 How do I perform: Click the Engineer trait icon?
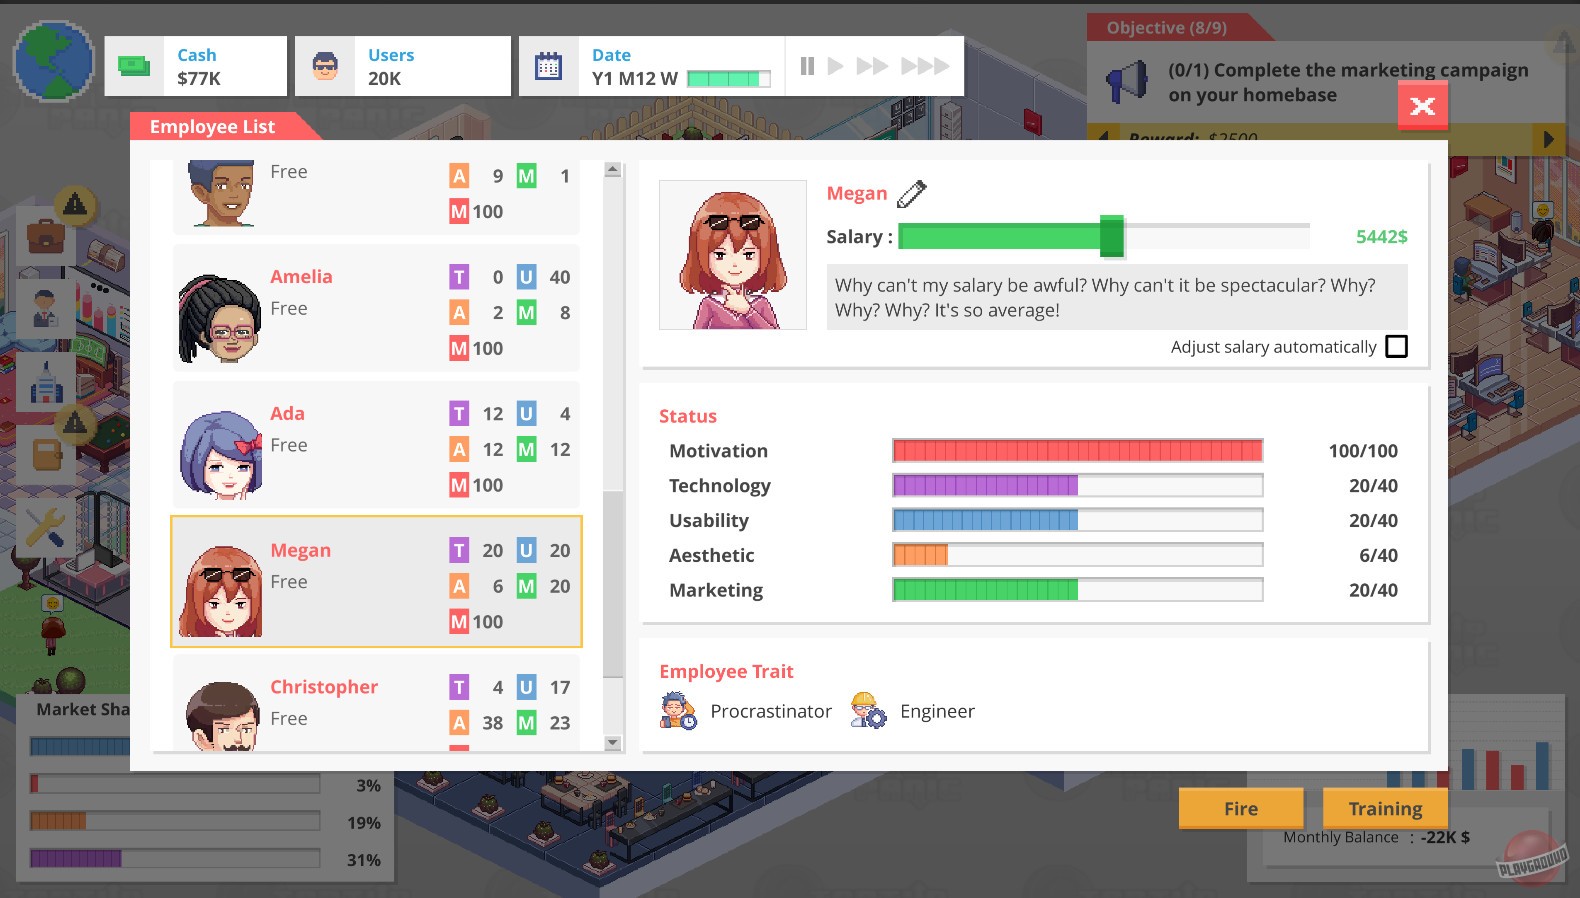click(x=868, y=711)
